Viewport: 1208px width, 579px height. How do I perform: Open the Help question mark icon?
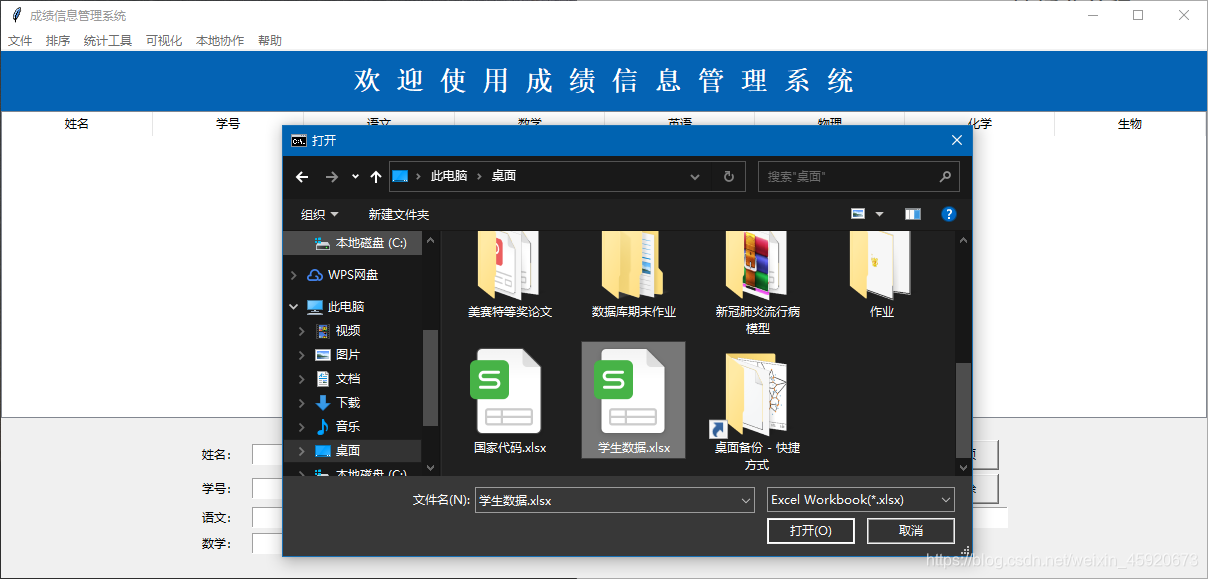coord(947,213)
